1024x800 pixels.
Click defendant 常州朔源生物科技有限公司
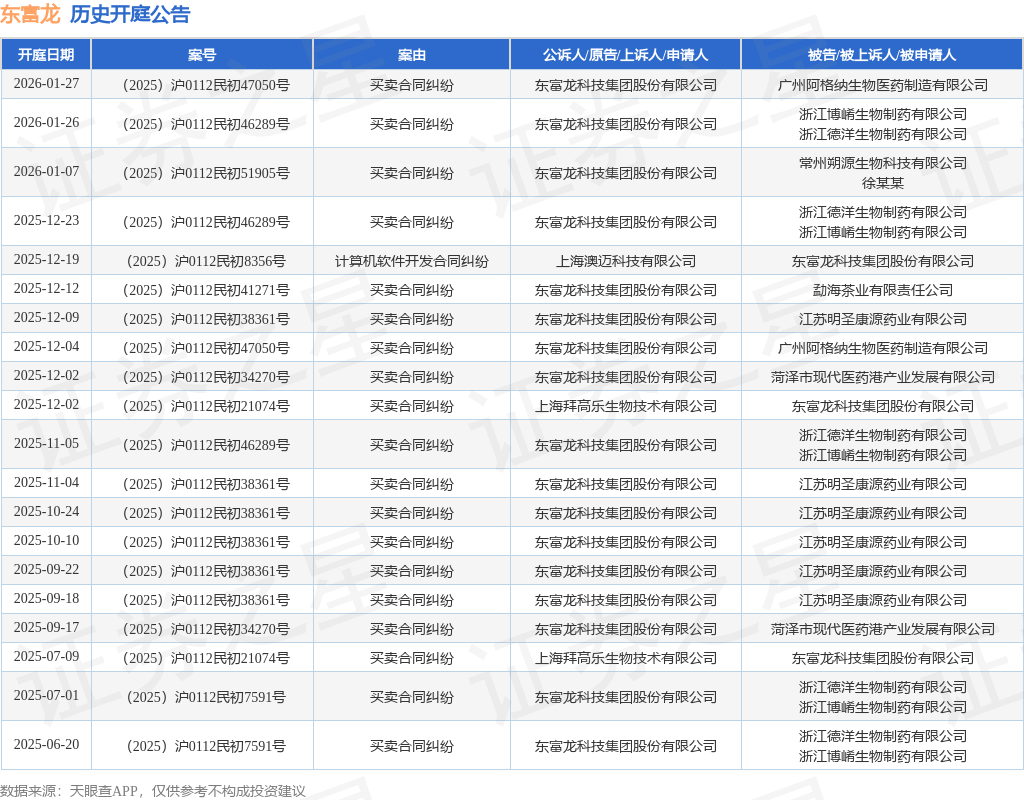click(883, 163)
